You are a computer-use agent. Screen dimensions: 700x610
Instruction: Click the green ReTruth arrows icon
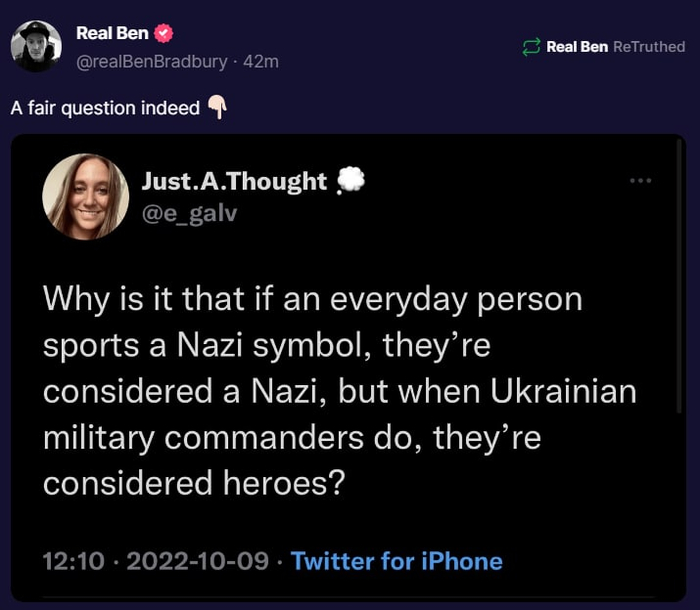click(532, 47)
